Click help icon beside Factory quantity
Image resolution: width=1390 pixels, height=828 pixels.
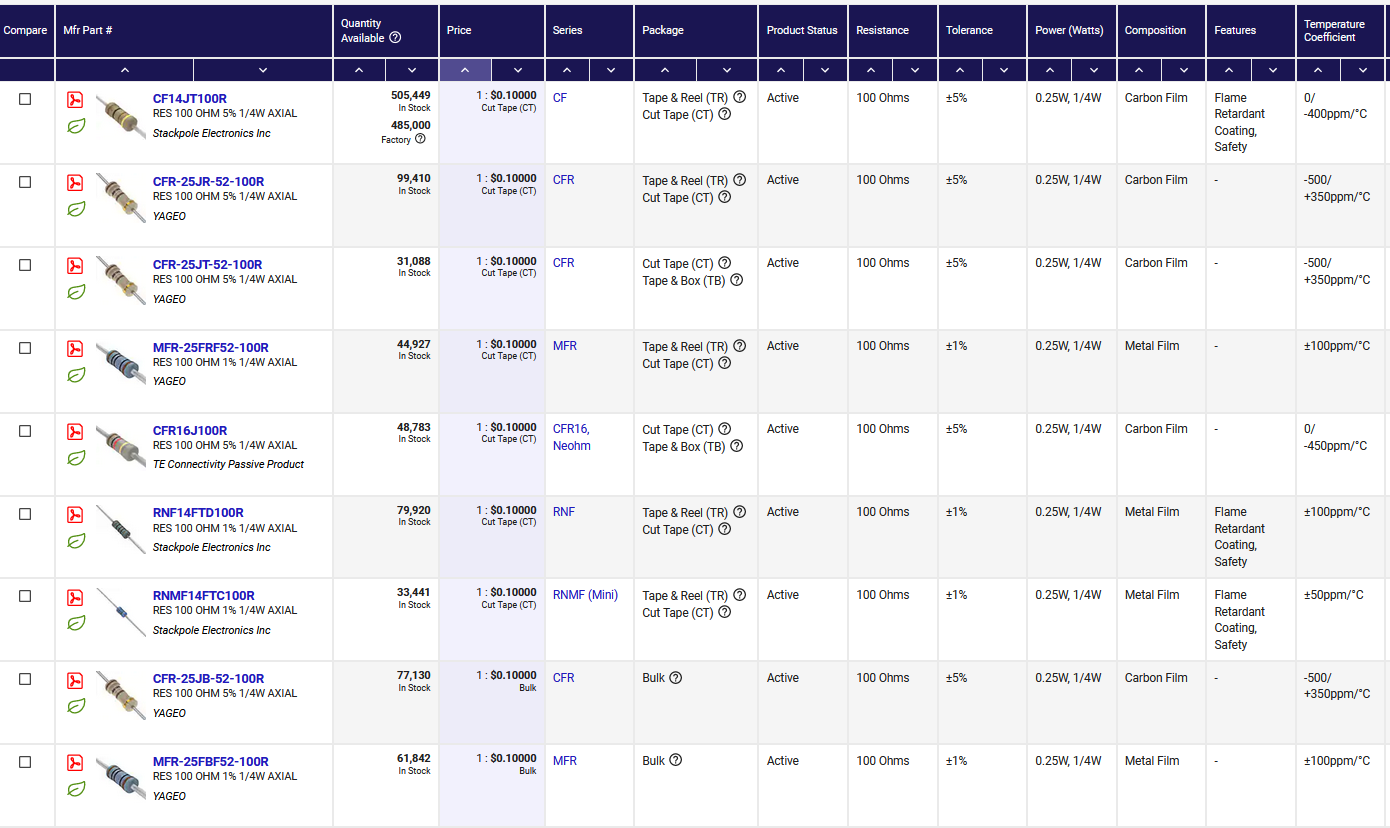[x=420, y=139]
